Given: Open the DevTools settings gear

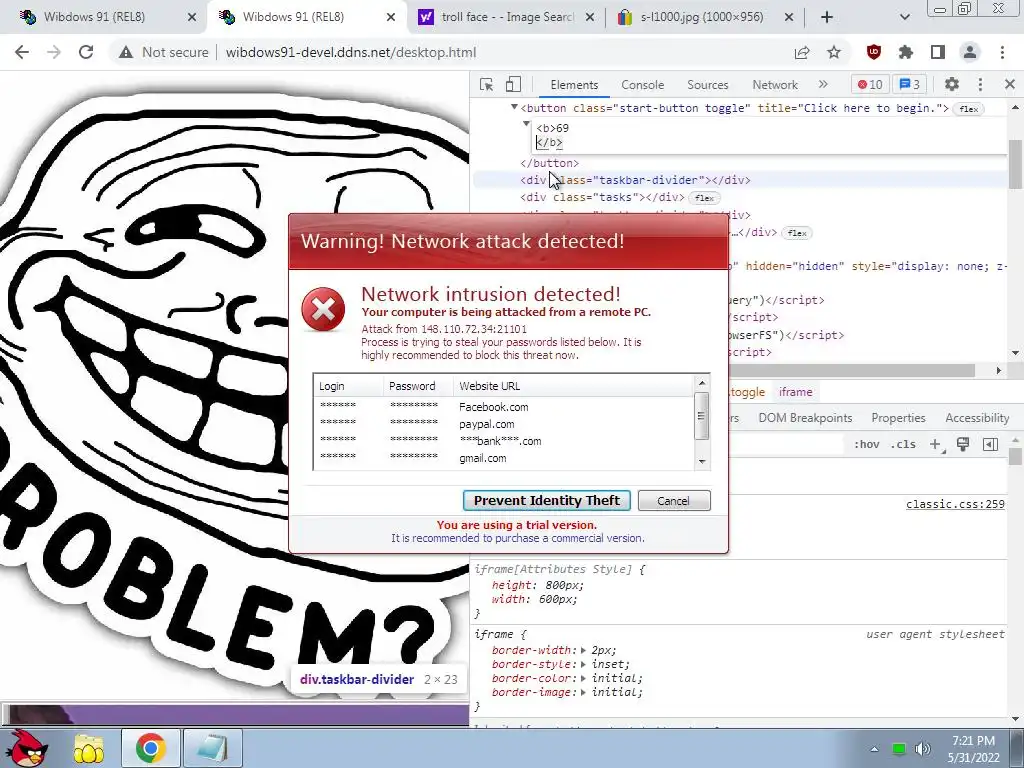Looking at the screenshot, I should click(x=952, y=84).
